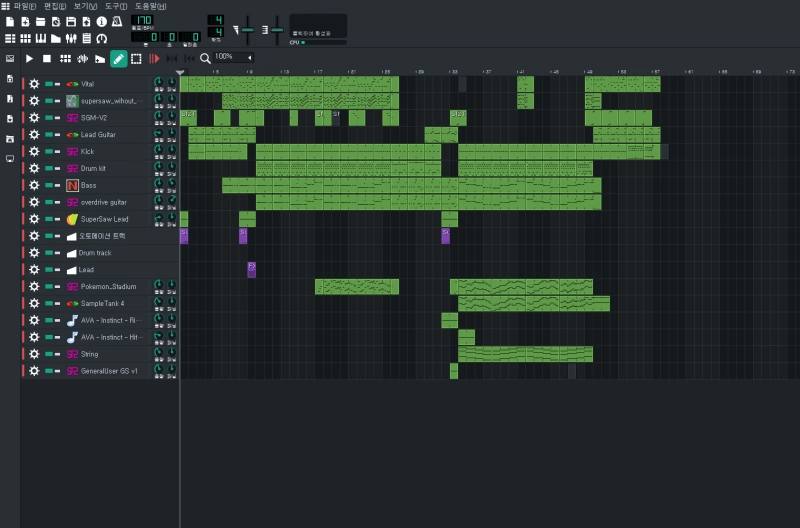The height and width of the screenshot is (528, 800).
Task: Mute the Vital track
Action: tap(48, 84)
